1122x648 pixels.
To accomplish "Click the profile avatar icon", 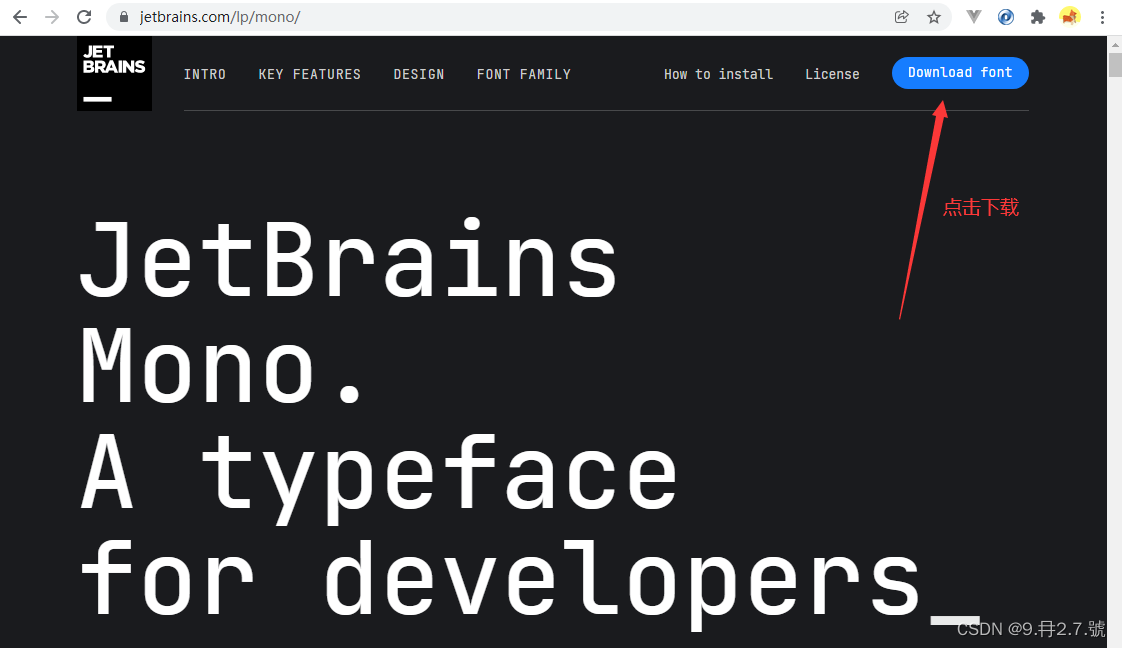I will click(x=1070, y=16).
